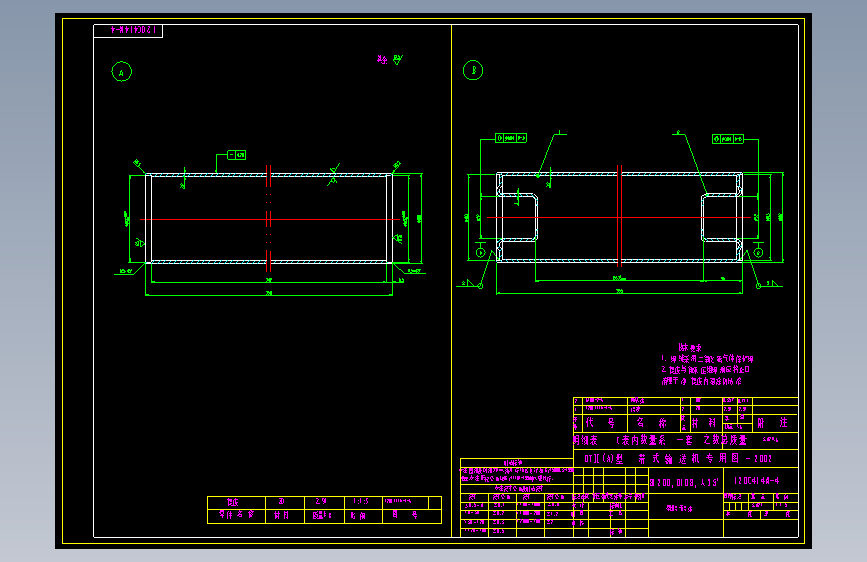Viewport: 867px width, 562px height.
Task: Click the "明细表" row label
Action: (x=586, y=440)
